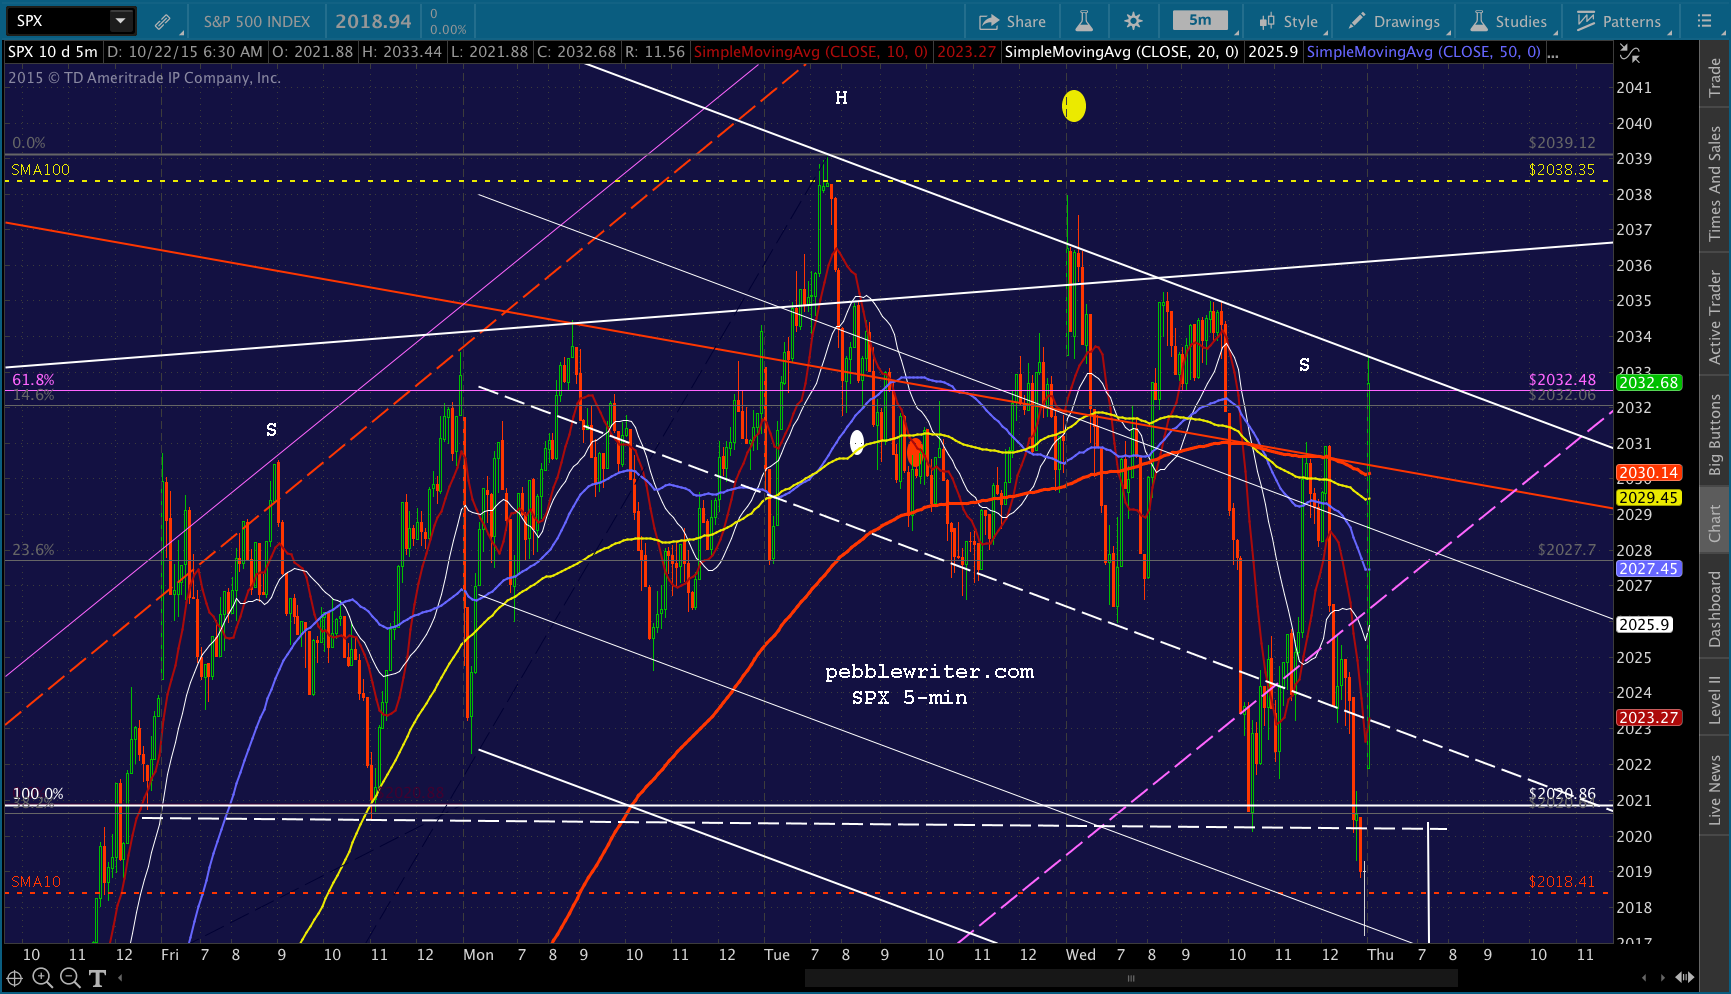
Task: Click the white oval marker on the chart
Action: [857, 442]
